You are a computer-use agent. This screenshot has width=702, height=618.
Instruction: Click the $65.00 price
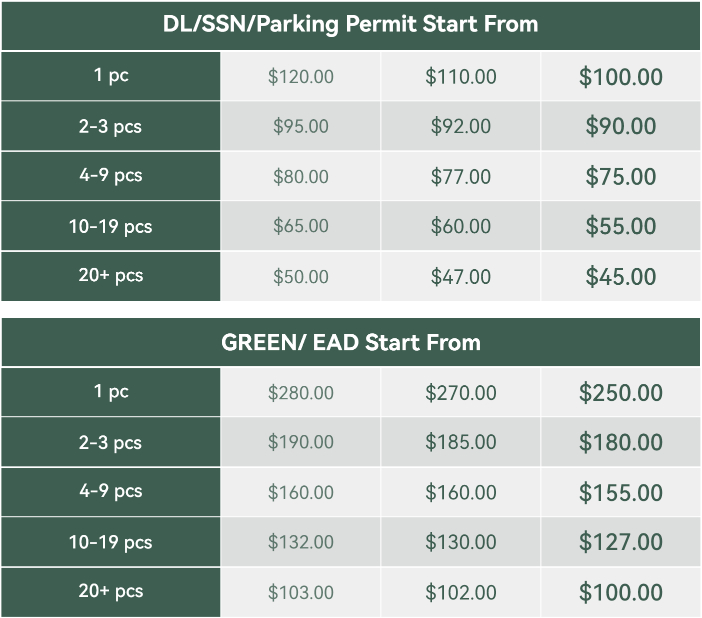pos(301,226)
